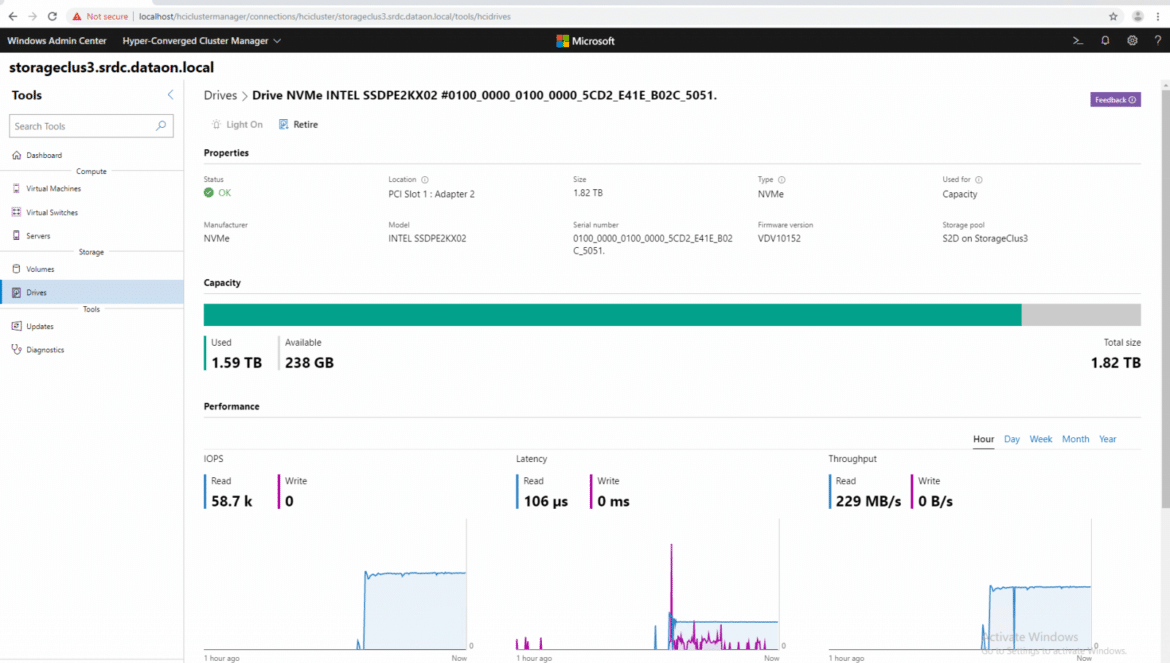Click the Not secure warning icon
The image size is (1170, 663).
[77, 16]
